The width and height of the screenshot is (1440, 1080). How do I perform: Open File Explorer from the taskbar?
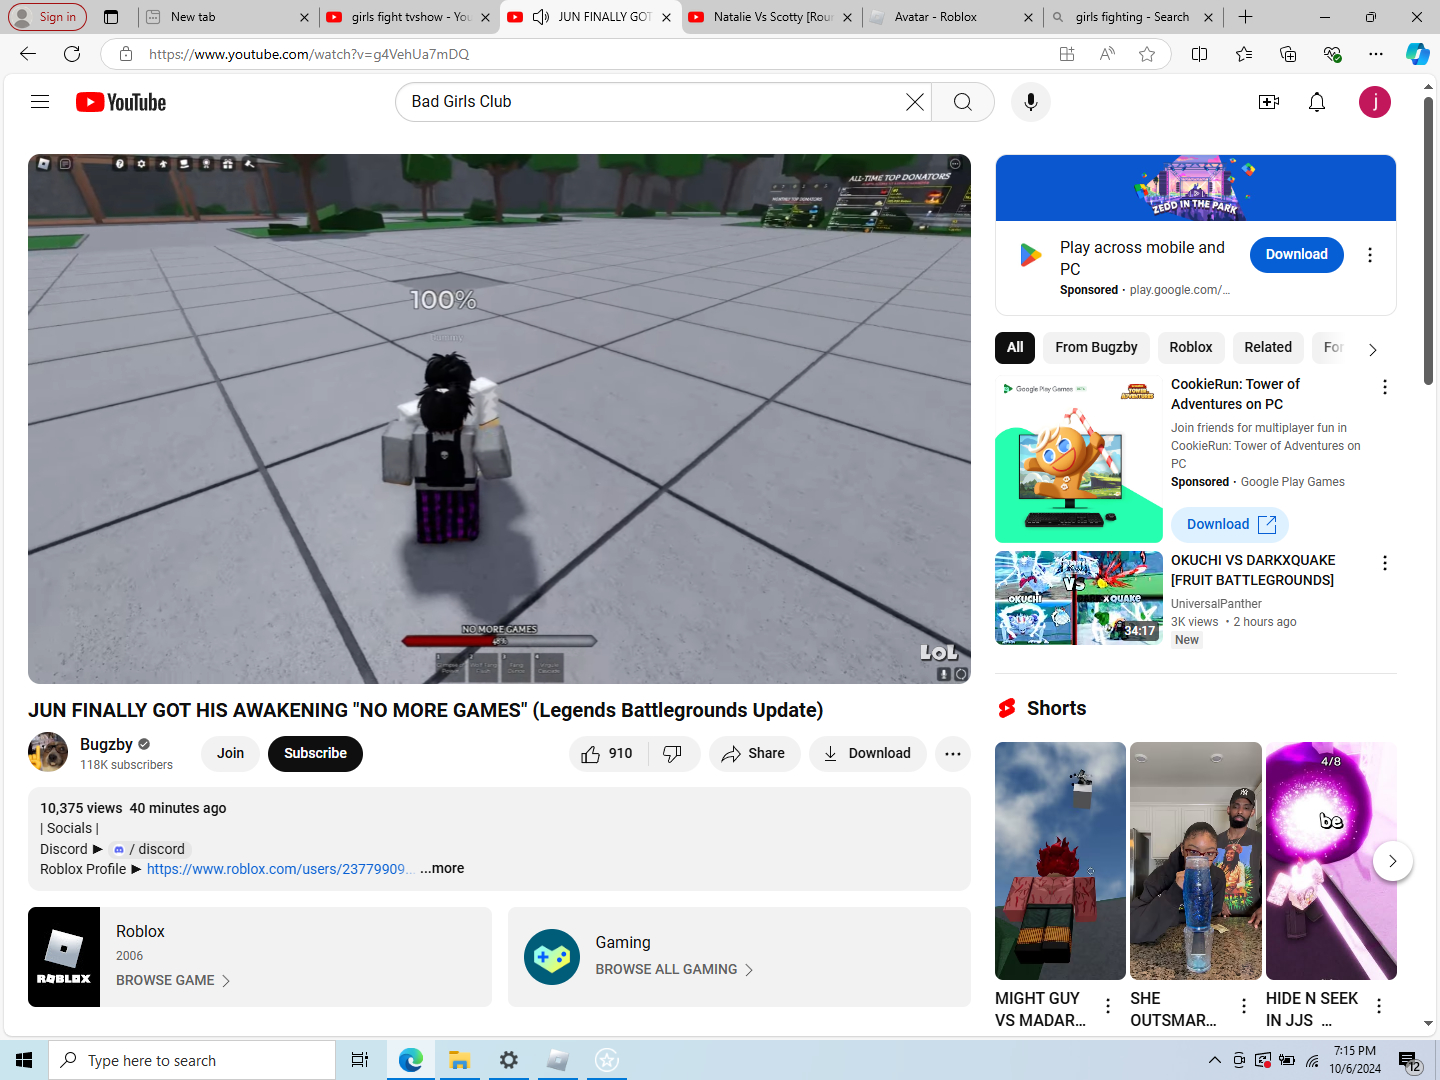[x=459, y=1060]
